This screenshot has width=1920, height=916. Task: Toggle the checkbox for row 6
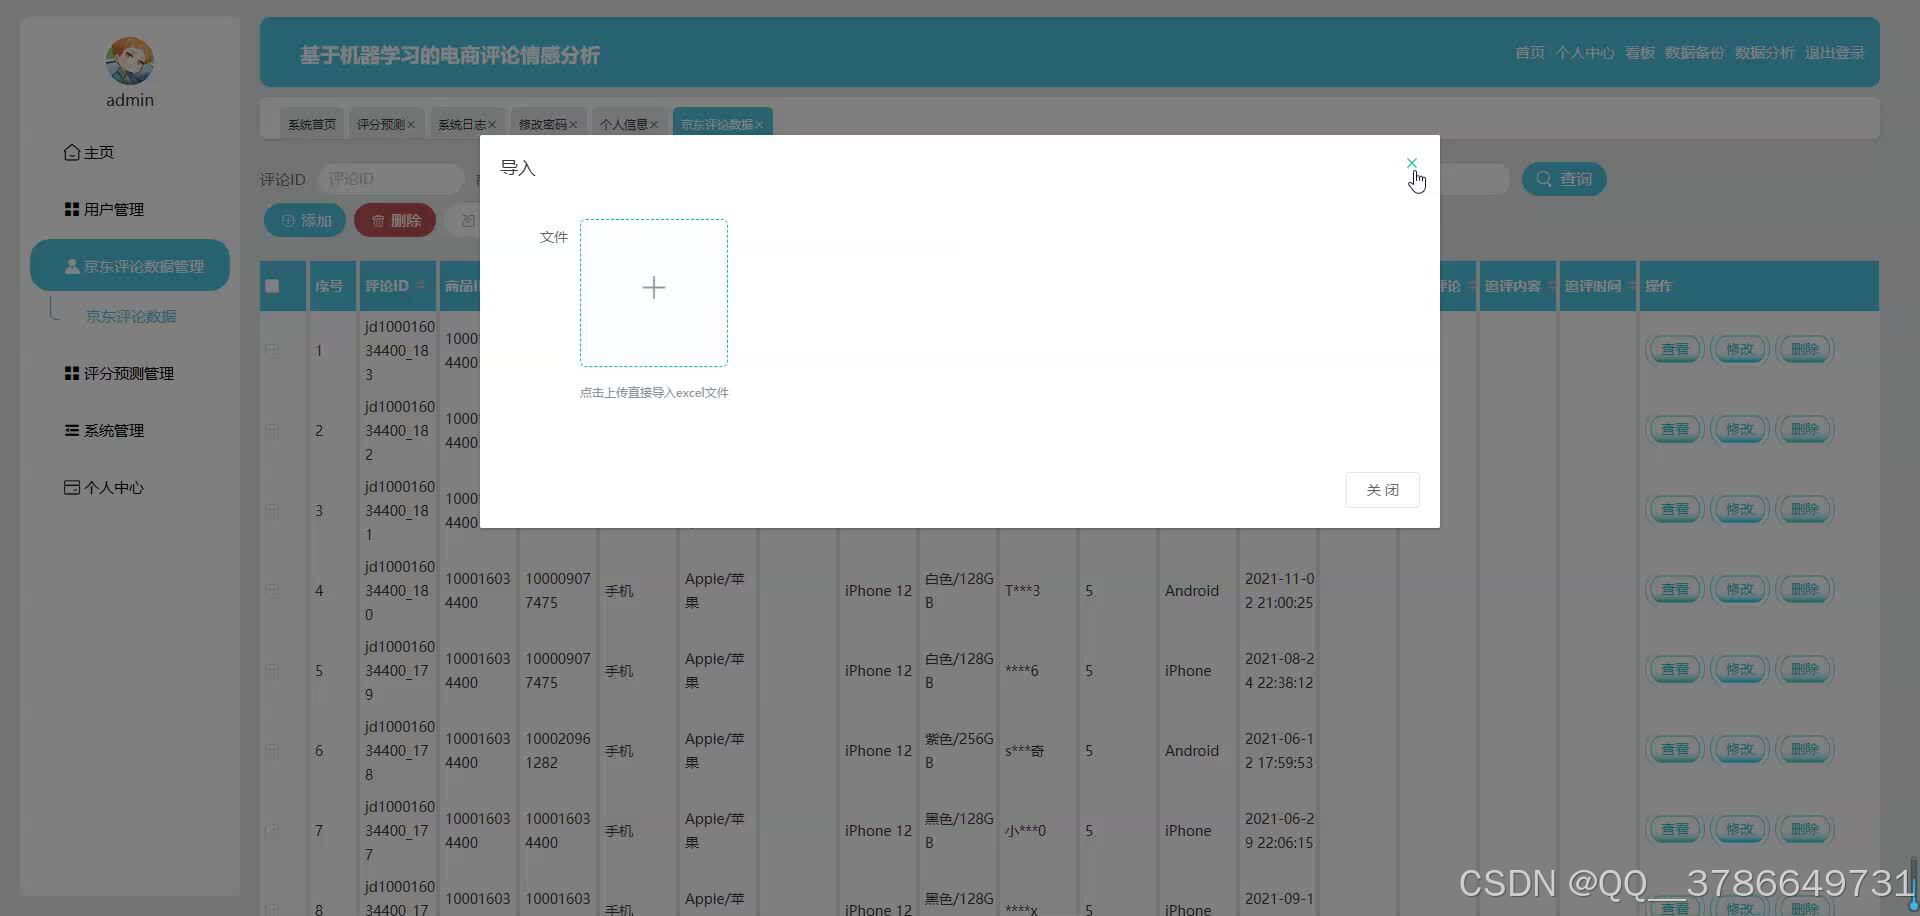pyautogui.click(x=272, y=751)
